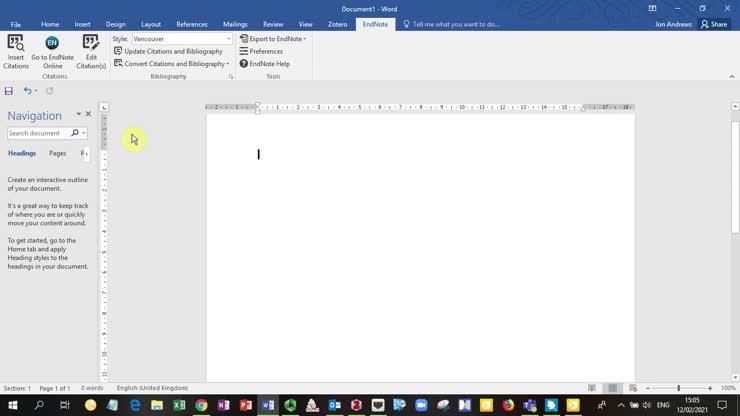740x416 pixels.
Task: Open the notifications action center
Action: (722, 405)
